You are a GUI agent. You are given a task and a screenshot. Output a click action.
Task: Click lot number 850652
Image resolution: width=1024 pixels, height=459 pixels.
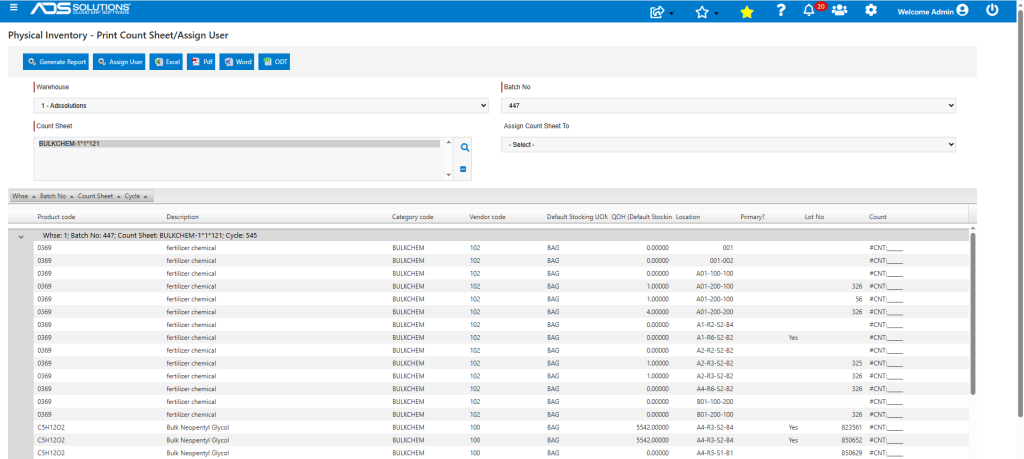pos(852,440)
